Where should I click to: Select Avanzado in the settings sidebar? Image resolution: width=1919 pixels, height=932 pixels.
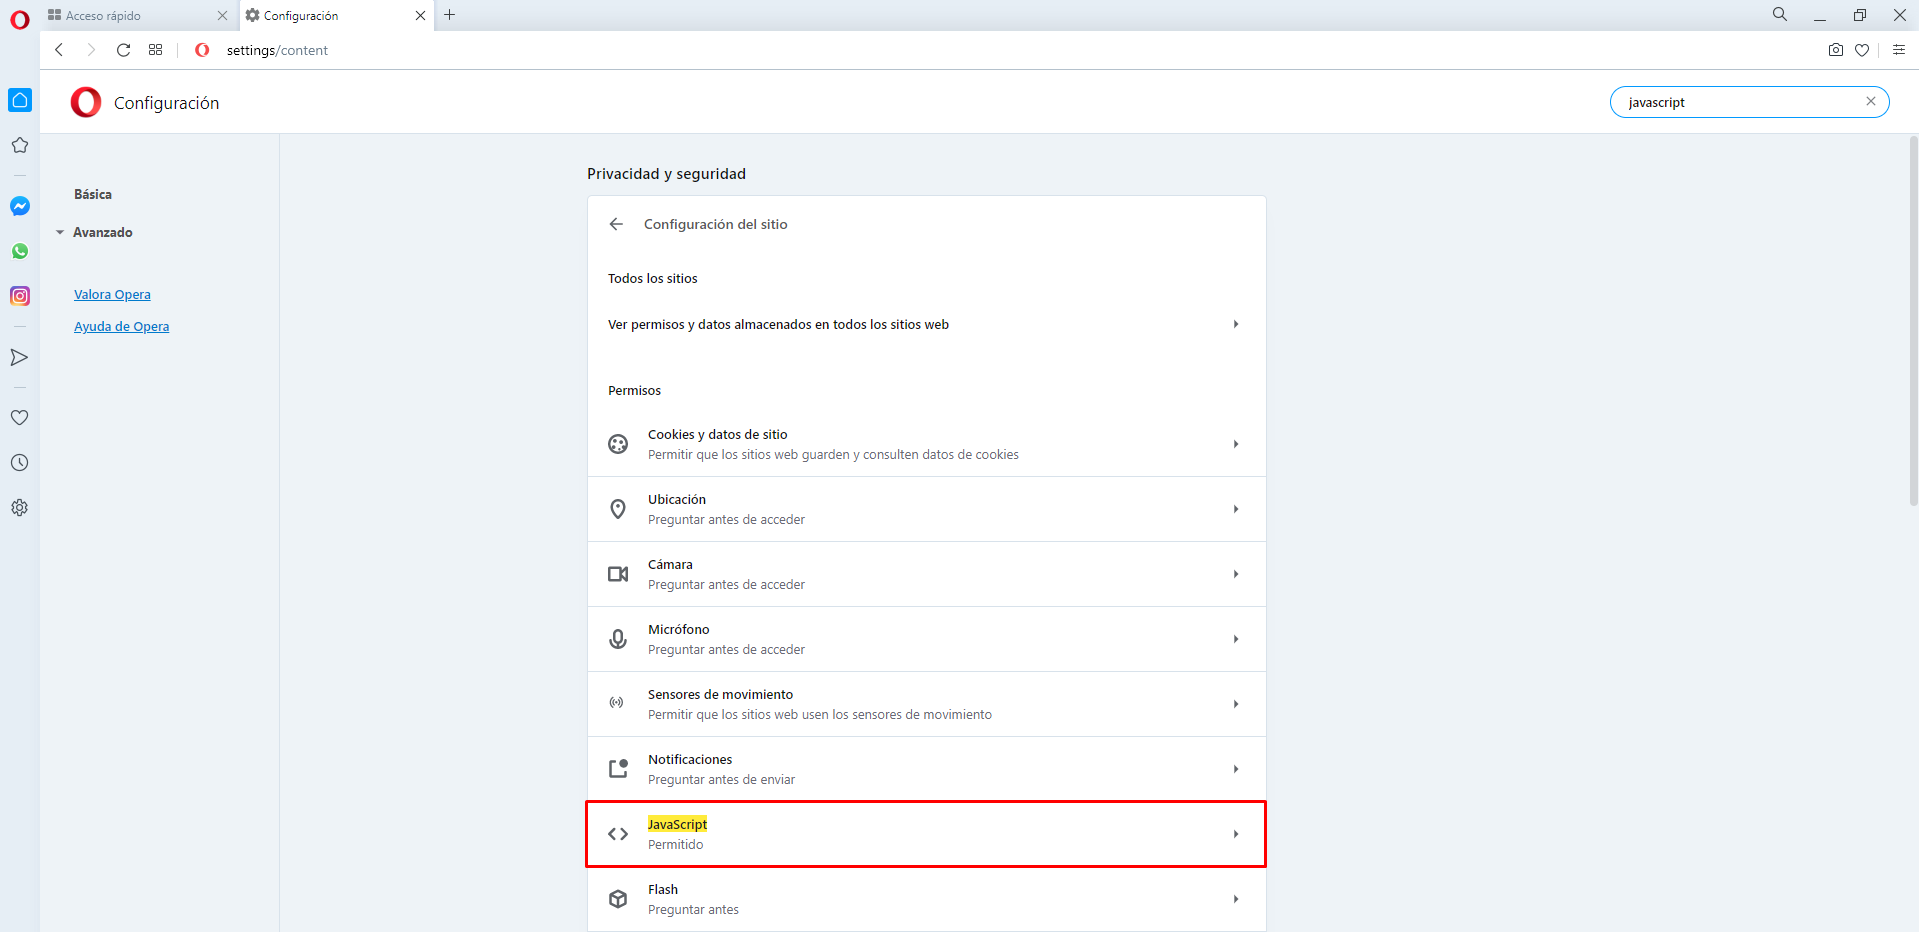coord(102,232)
